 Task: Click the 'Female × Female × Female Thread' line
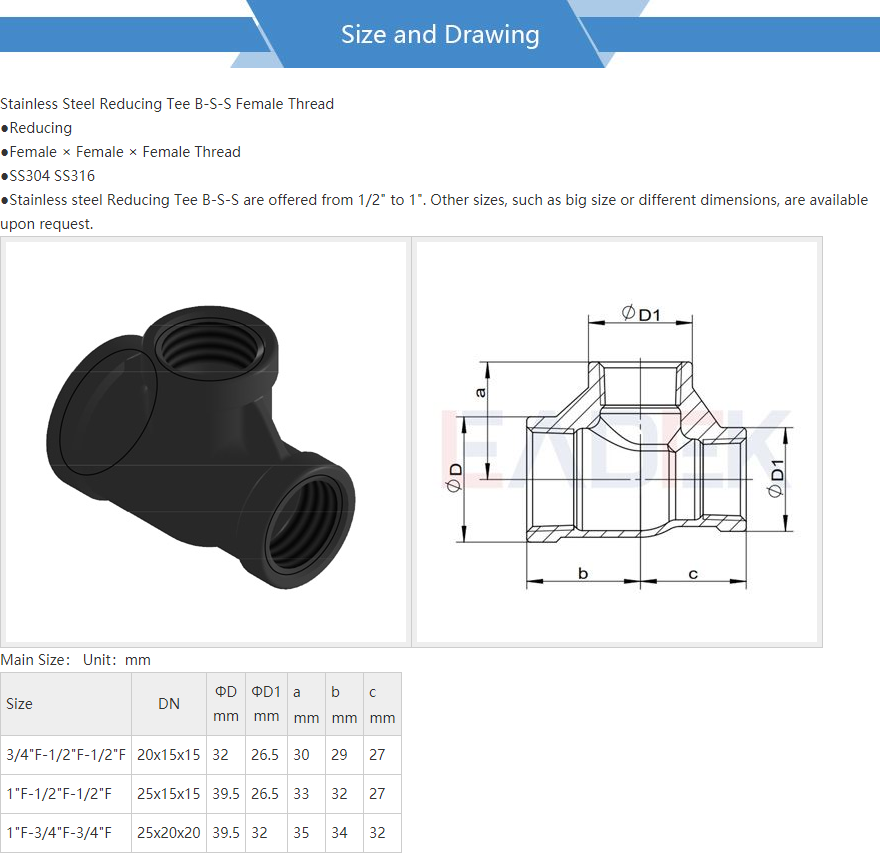125,152
